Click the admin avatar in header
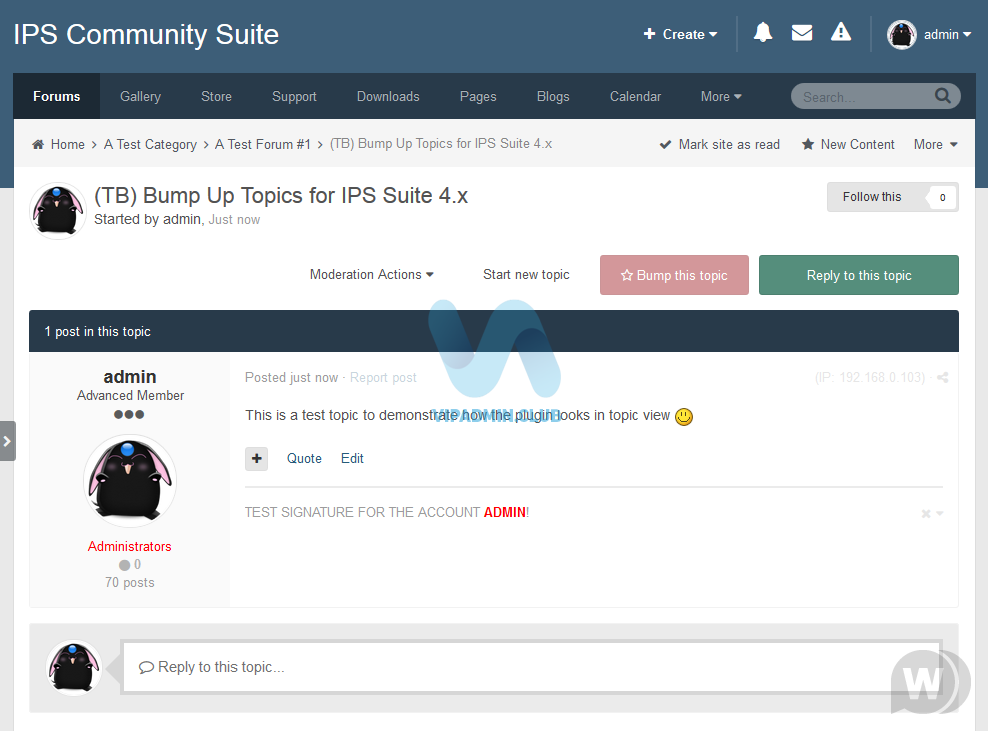The width and height of the screenshot is (988, 731). click(x=902, y=35)
